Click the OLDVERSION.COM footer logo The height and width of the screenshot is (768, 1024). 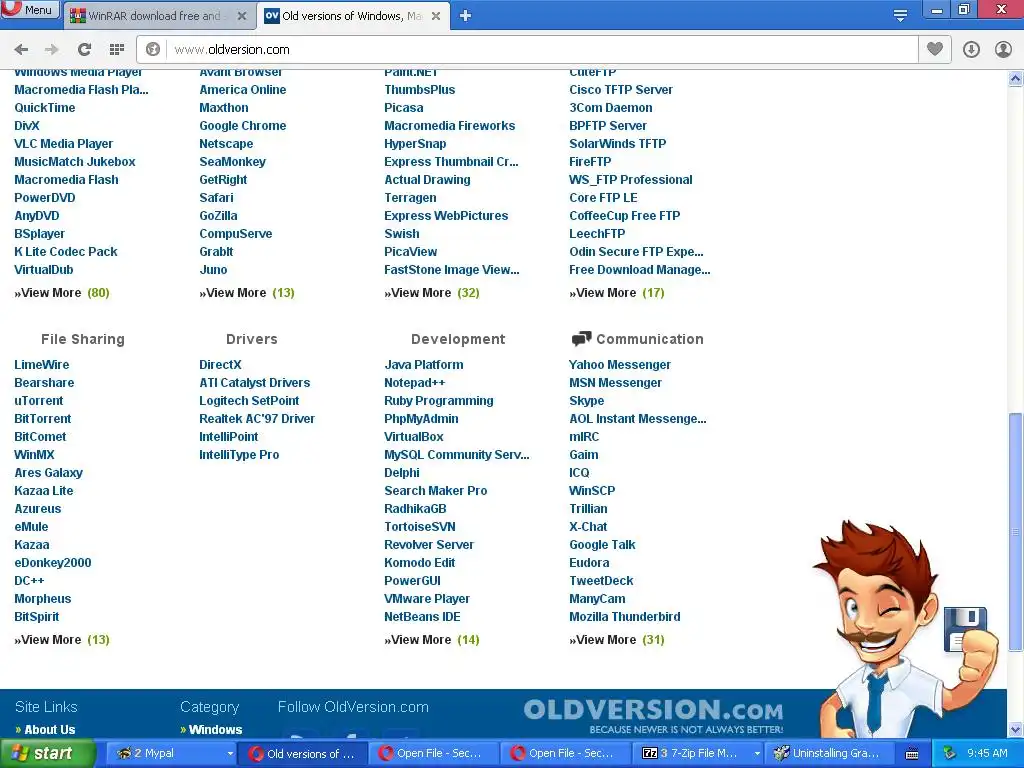pos(653,715)
